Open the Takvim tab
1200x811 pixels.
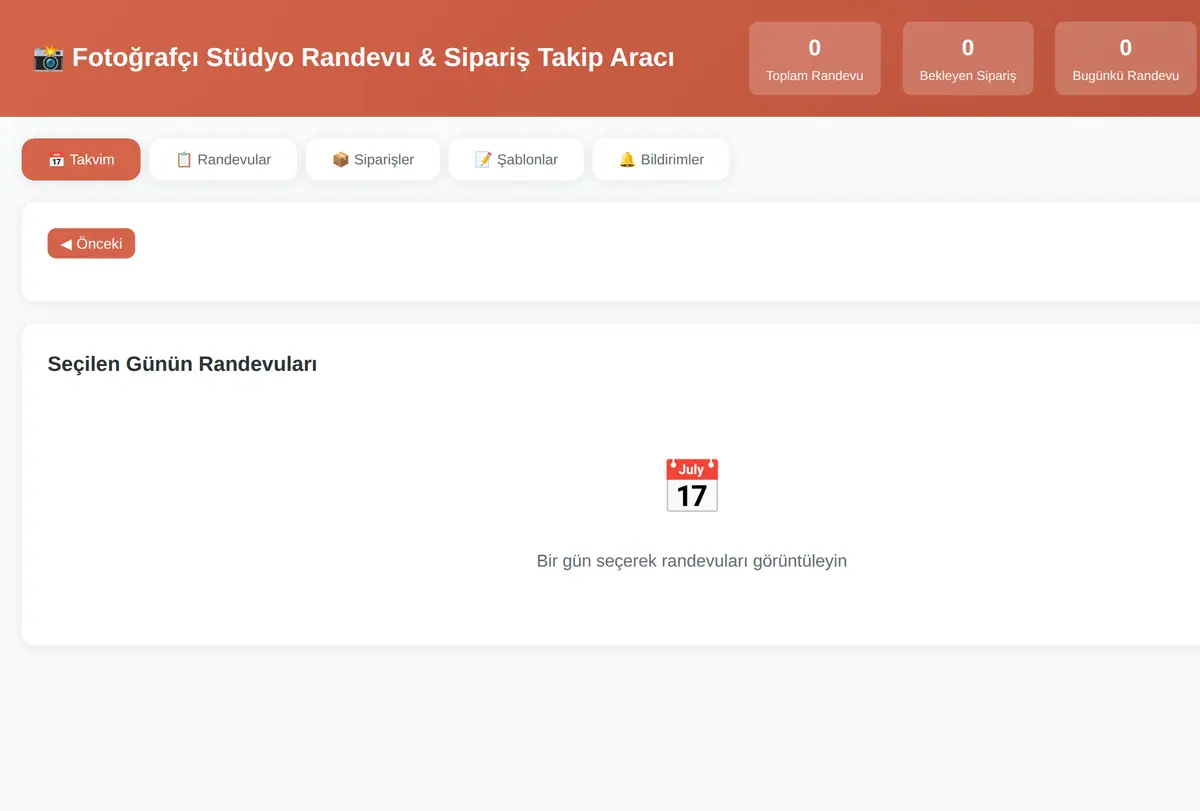click(x=81, y=159)
